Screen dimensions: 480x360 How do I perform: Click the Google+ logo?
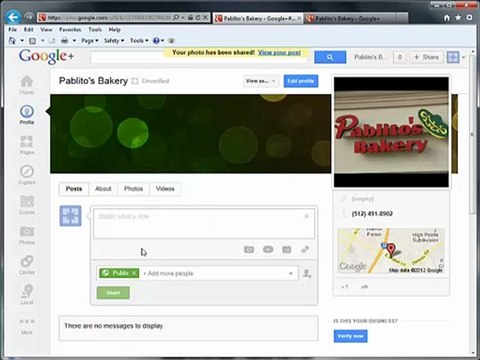point(46,56)
